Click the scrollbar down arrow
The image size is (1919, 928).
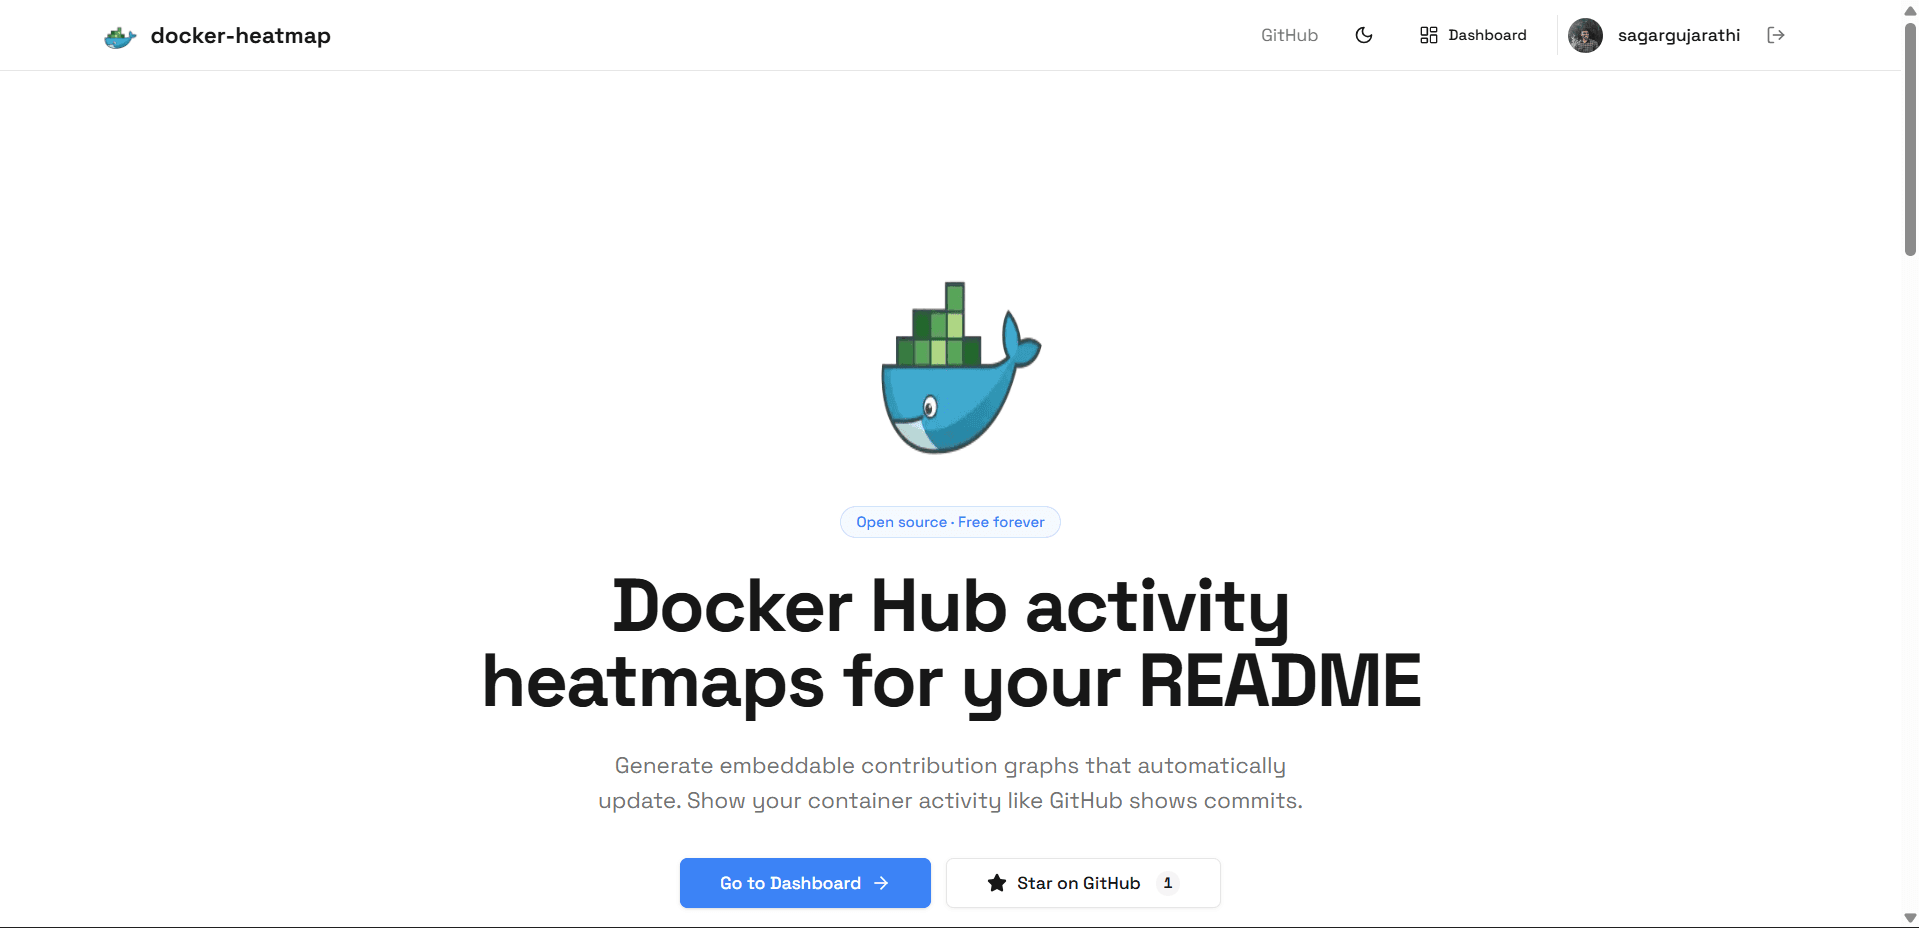1910,918
